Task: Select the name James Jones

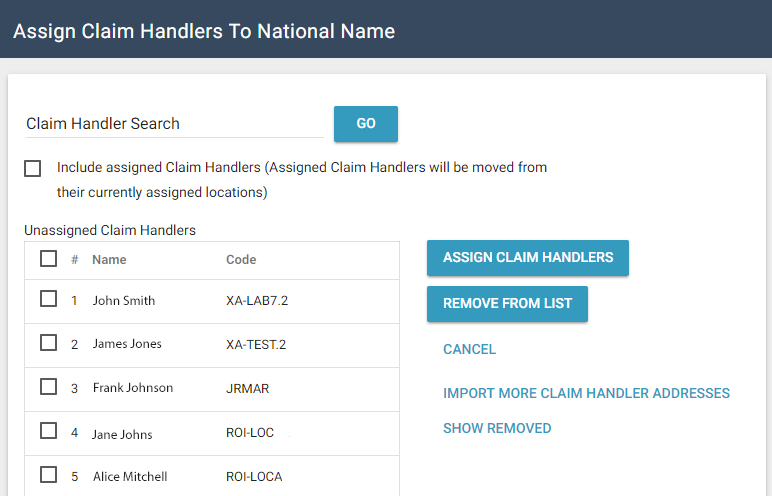Action: pos(127,344)
